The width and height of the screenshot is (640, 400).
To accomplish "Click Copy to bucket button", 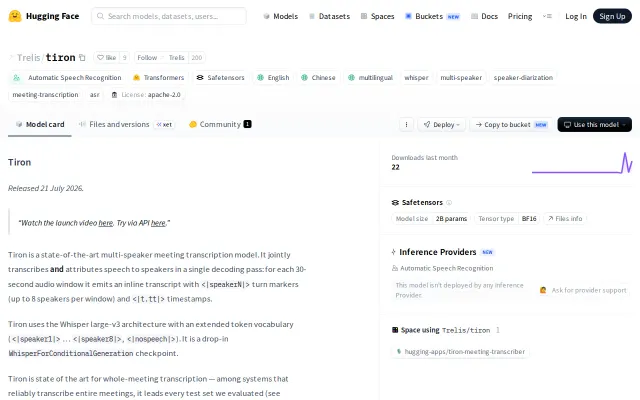I will pyautogui.click(x=511, y=124).
